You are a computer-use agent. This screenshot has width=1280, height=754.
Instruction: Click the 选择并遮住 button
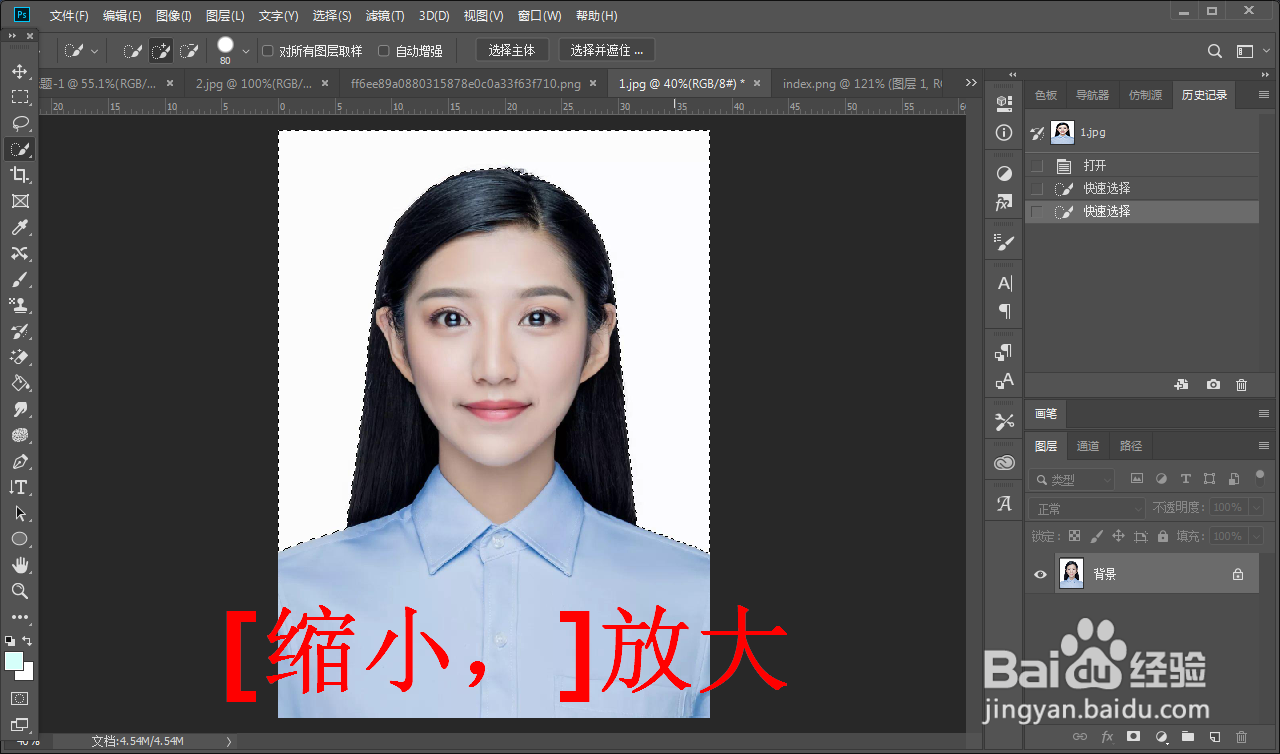click(x=606, y=48)
